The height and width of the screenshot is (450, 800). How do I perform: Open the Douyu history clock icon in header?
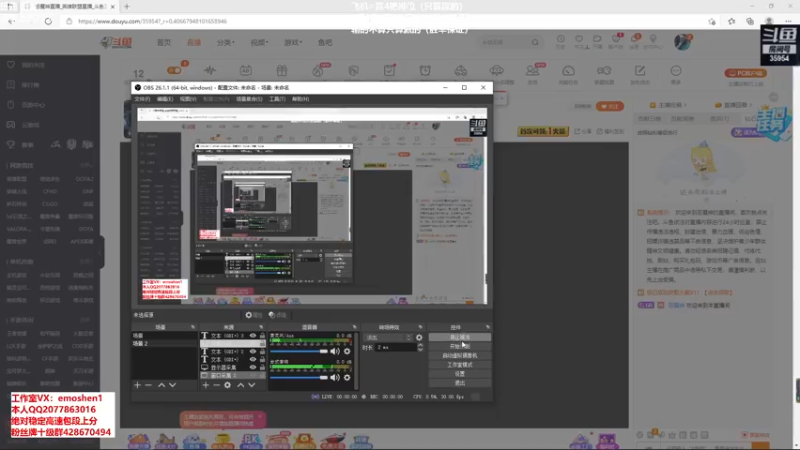pos(560,39)
